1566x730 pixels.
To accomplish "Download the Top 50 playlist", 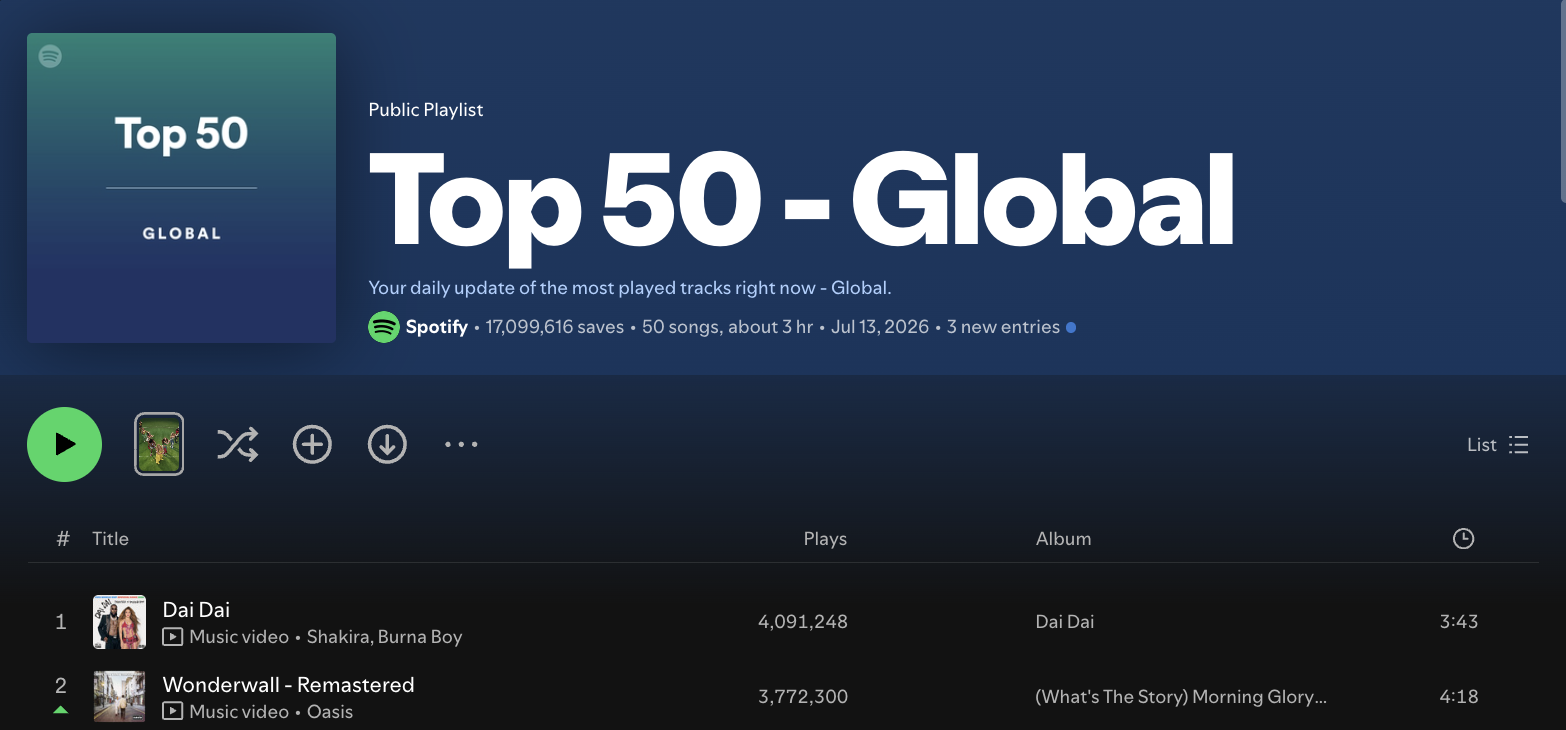I will (x=387, y=444).
